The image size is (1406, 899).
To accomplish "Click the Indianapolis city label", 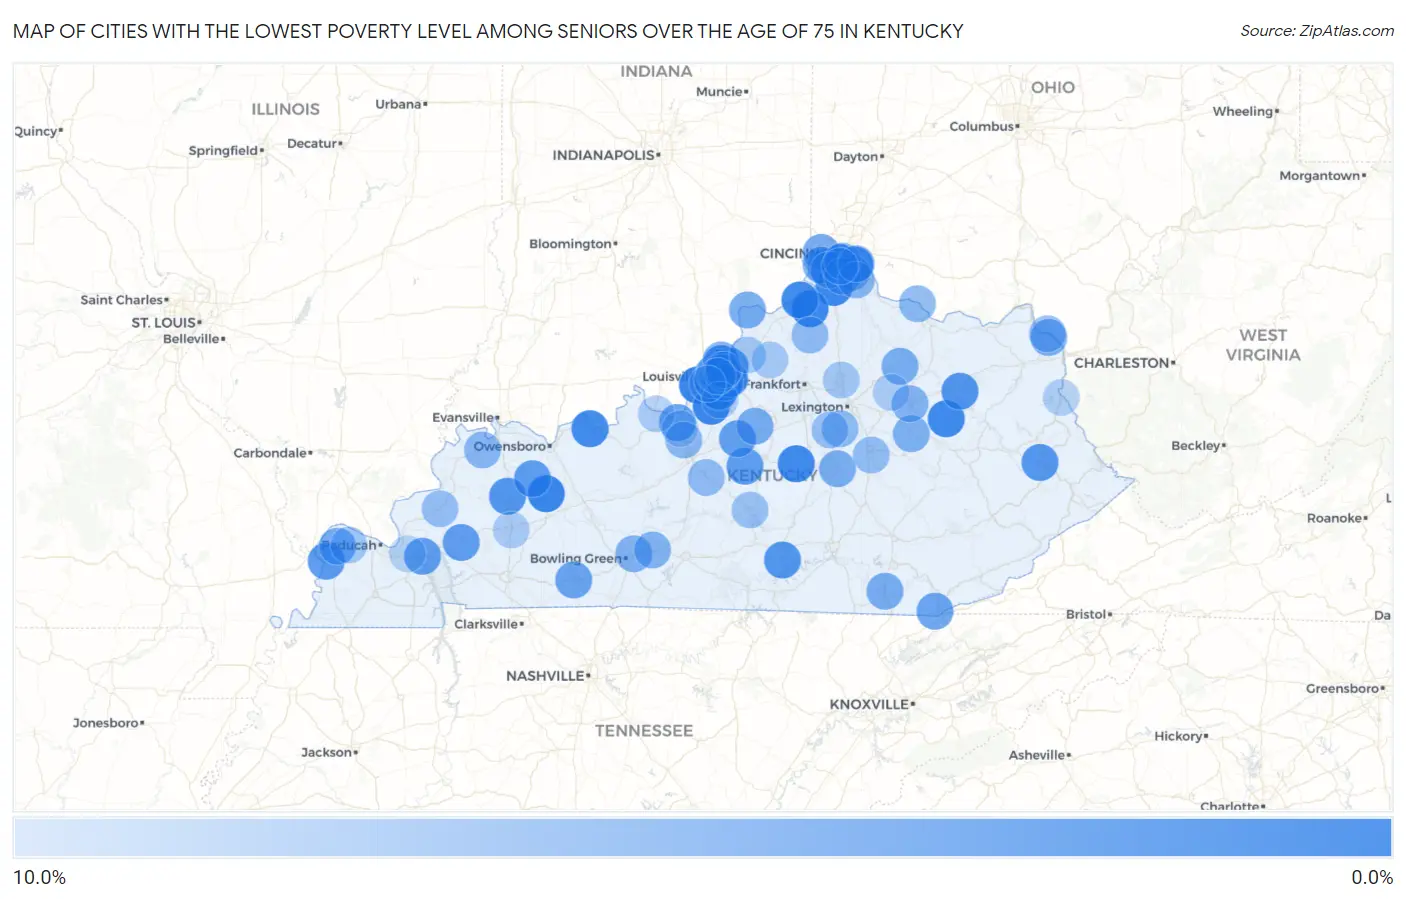I will (x=605, y=155).
